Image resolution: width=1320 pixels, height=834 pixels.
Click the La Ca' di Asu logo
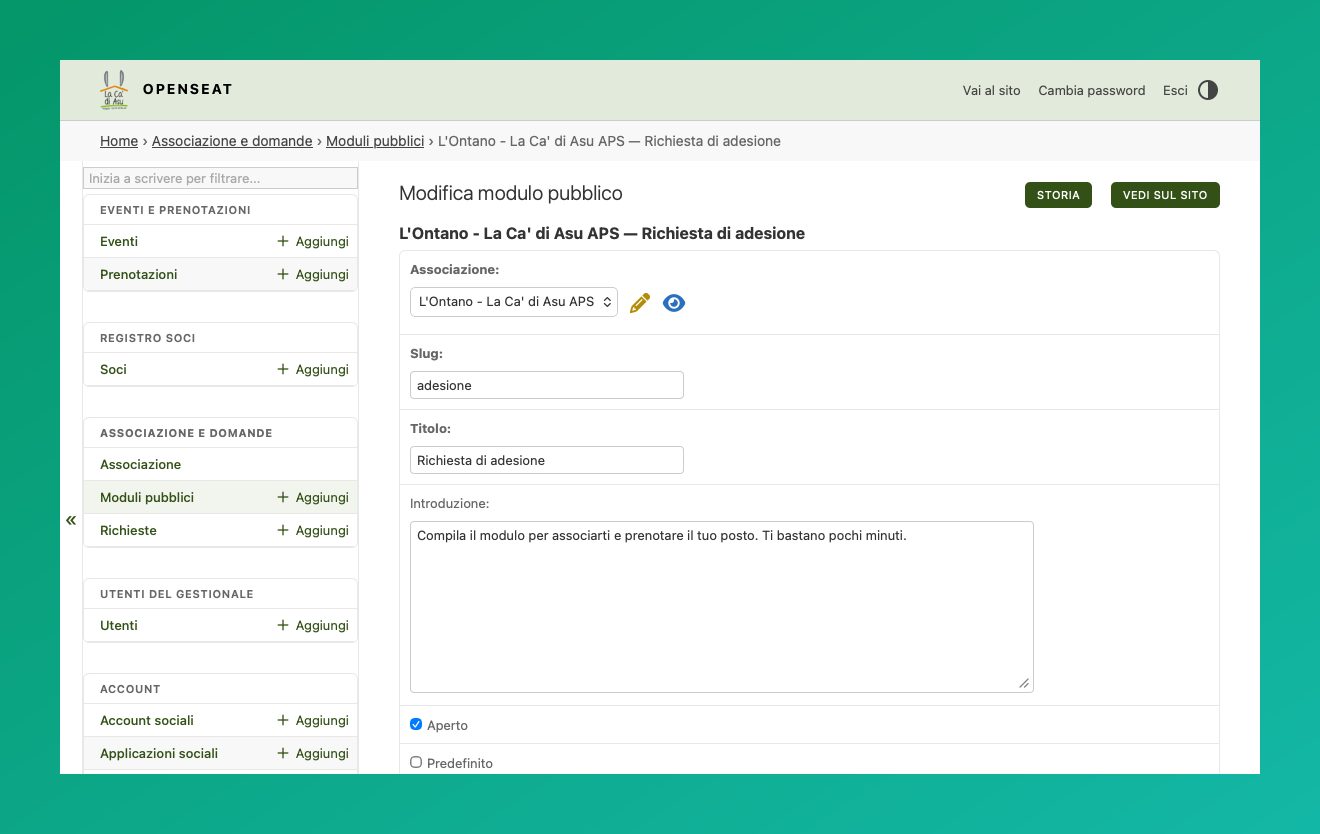tap(114, 90)
